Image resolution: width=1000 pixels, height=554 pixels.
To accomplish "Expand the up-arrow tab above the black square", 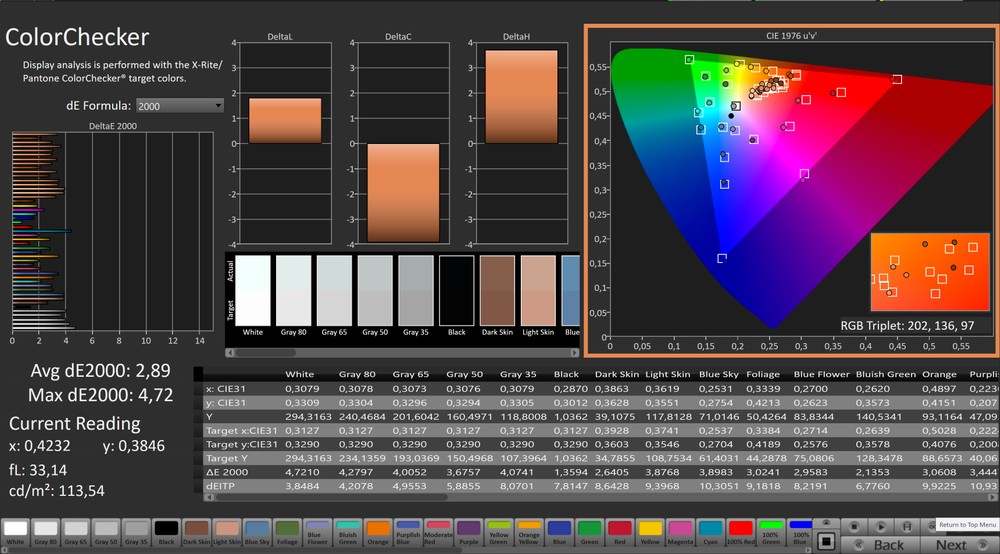I will (826, 523).
